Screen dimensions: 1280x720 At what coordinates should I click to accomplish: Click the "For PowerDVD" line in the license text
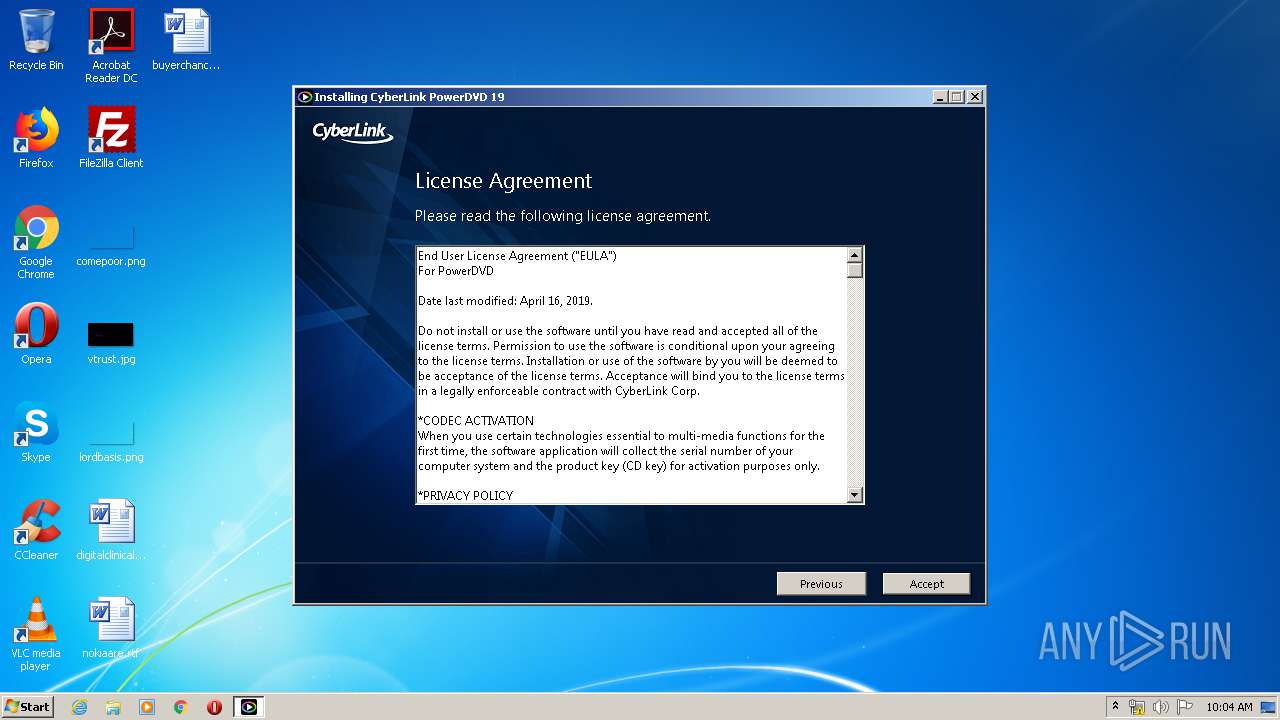click(x=455, y=271)
